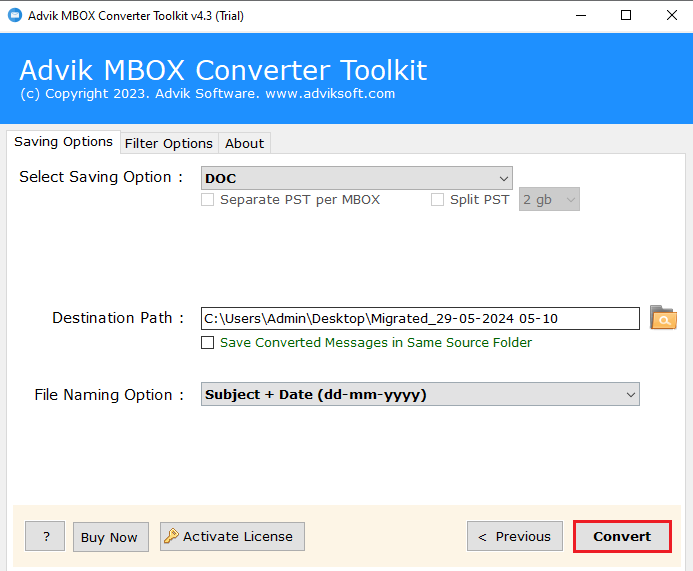Open help with the ? button
Image resolution: width=693 pixels, height=571 pixels.
(45, 536)
